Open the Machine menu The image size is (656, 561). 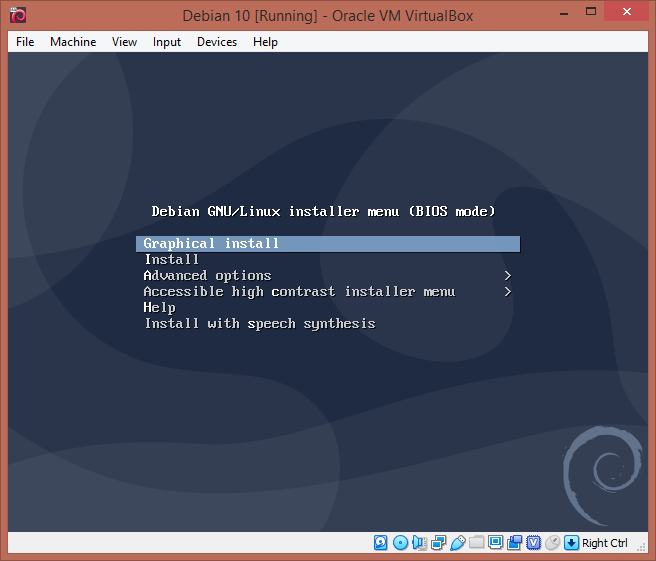tap(73, 42)
